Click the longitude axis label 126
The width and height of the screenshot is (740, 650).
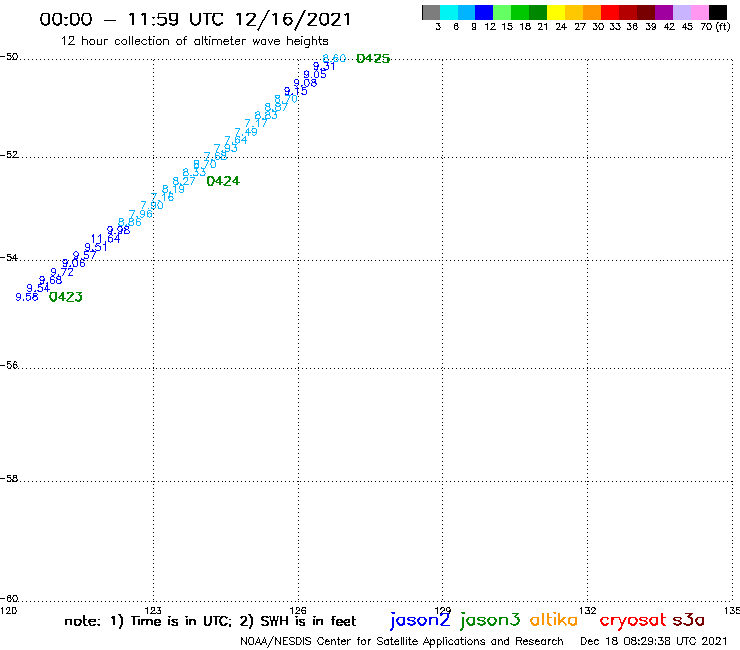(298, 611)
